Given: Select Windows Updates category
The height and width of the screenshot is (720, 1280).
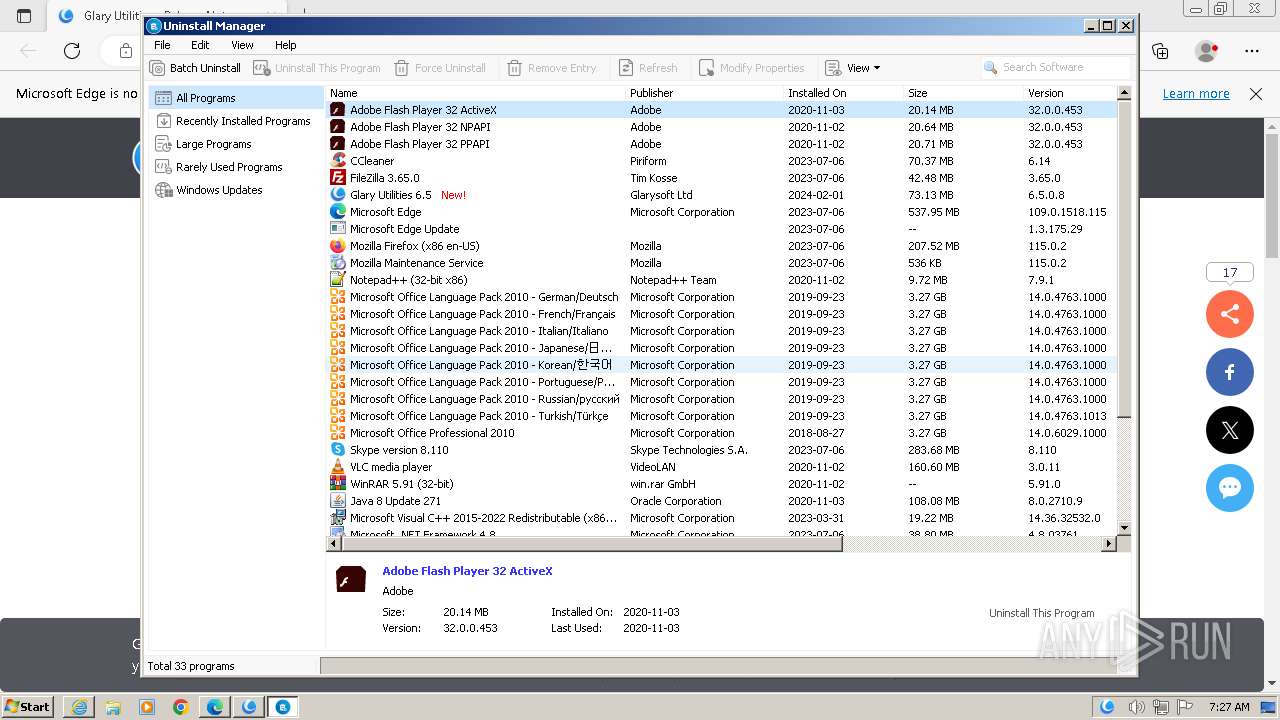Looking at the screenshot, I should pos(236,190).
